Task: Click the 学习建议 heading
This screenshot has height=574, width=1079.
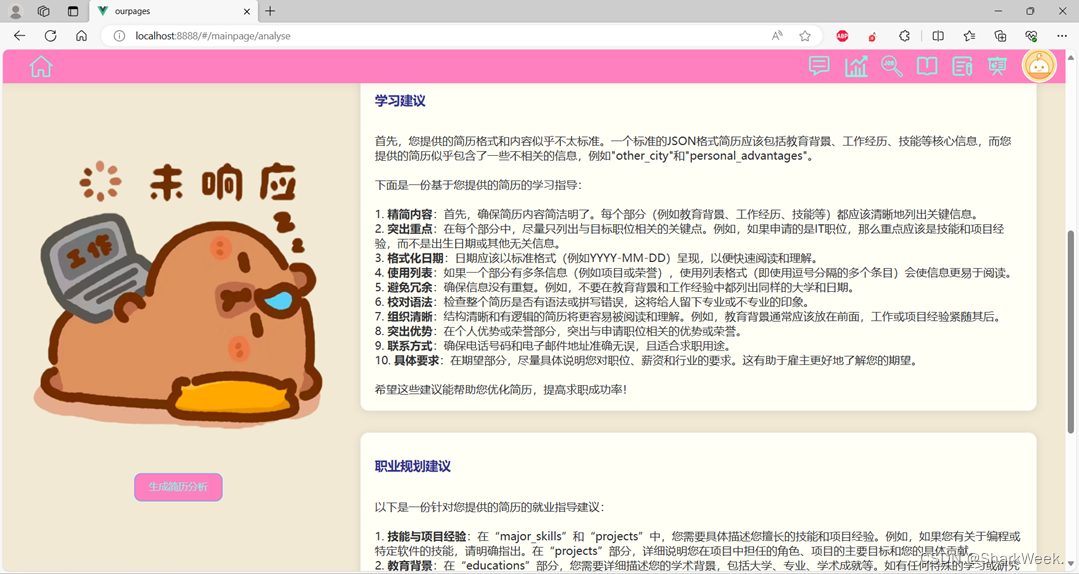Action: (x=400, y=100)
